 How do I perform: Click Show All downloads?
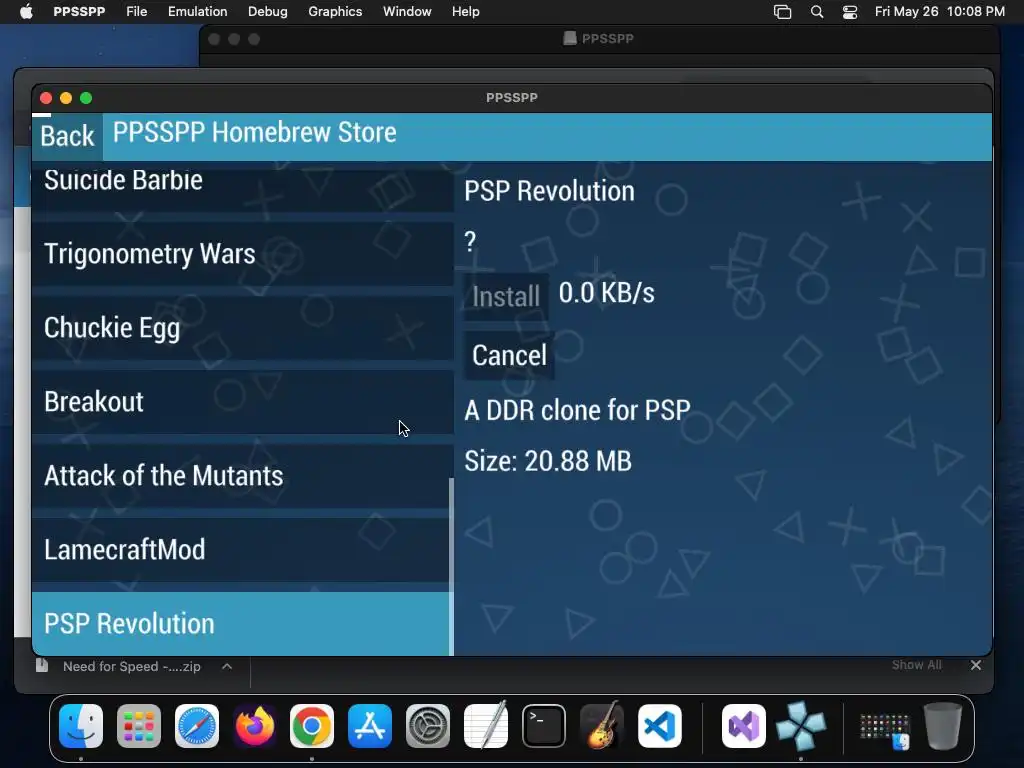click(916, 665)
